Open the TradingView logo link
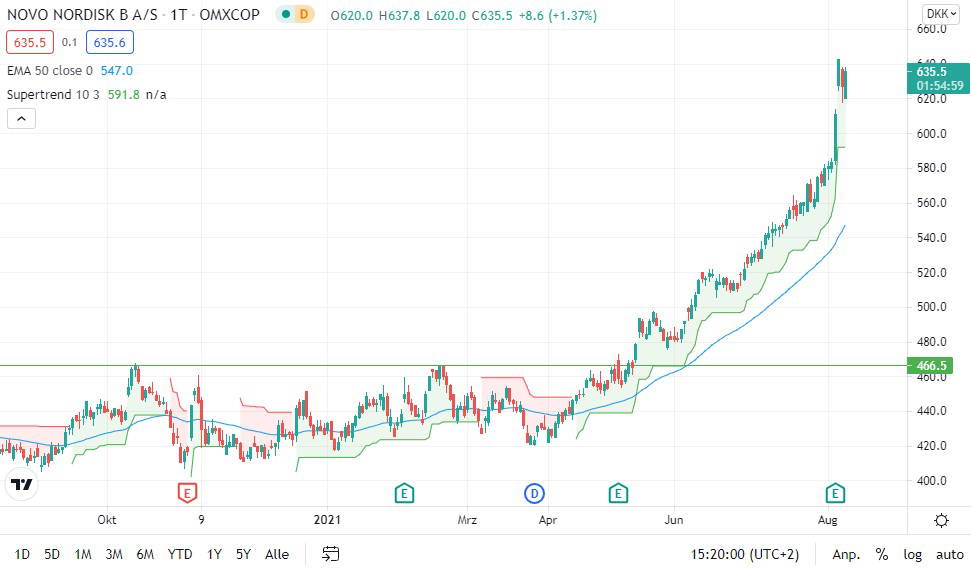This screenshot has width=971, height=568. click(22, 484)
